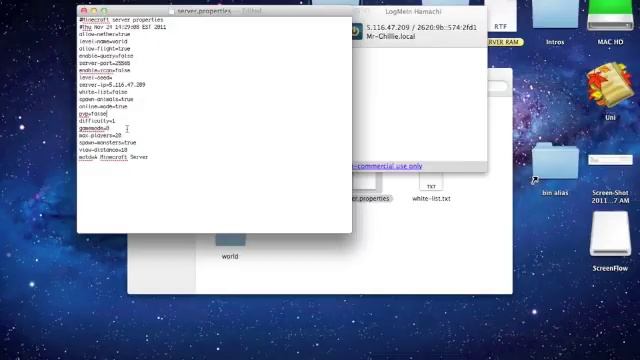Image resolution: width=640 pixels, height=360 pixels.
Task: Click the 'allow-nether=true' line
Action: click(104, 34)
